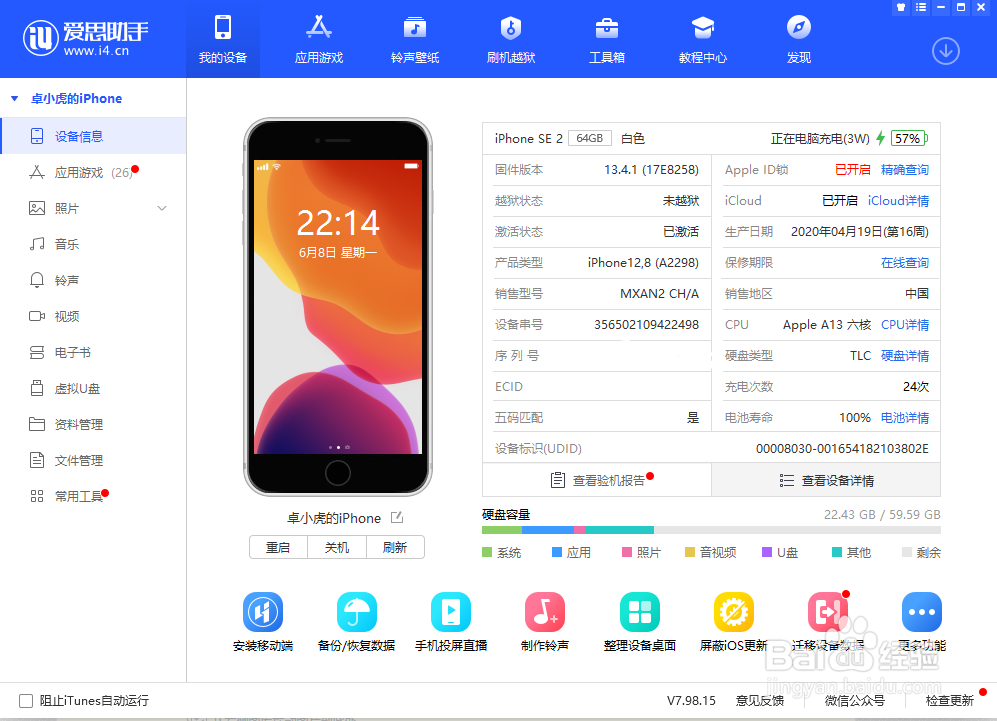Select 应用游戏 (26) in the sidebar
Viewport: 997px width, 721px height.
tap(93, 172)
